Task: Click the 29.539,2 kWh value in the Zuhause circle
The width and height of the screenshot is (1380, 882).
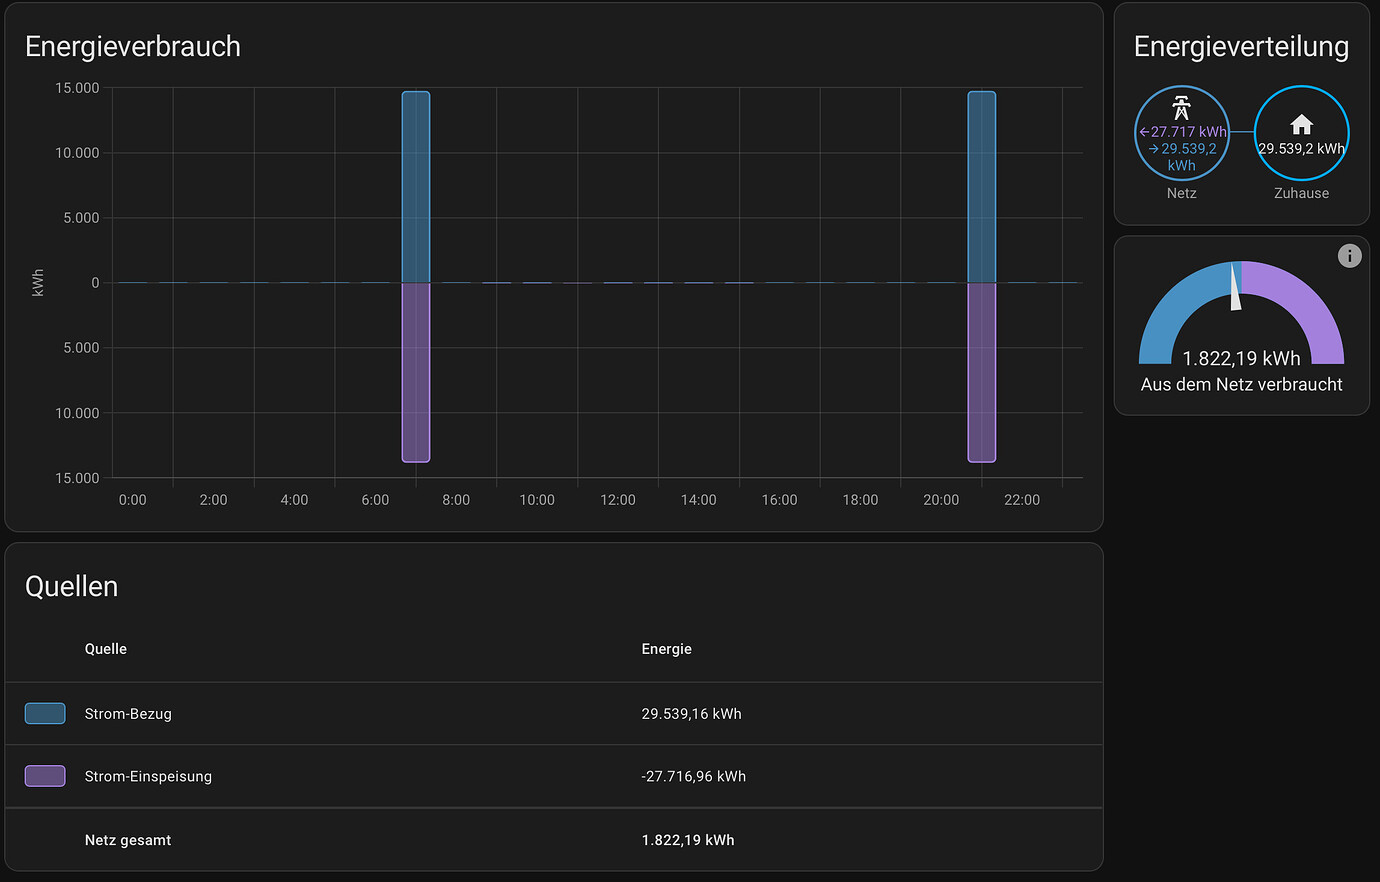Action: tap(1301, 149)
